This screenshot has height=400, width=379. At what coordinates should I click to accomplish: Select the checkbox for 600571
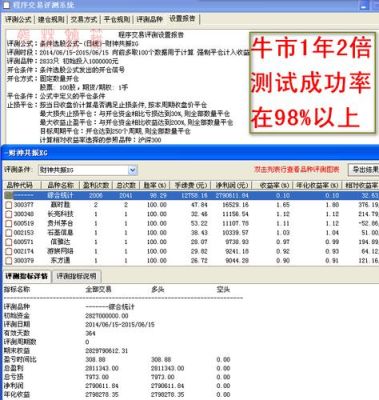9,242
